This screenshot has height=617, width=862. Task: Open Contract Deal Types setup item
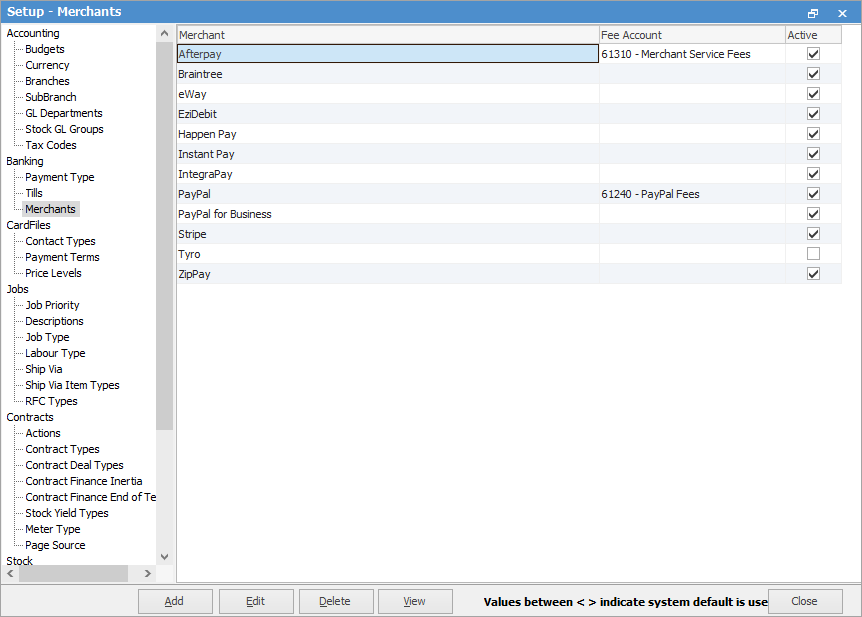(74, 465)
